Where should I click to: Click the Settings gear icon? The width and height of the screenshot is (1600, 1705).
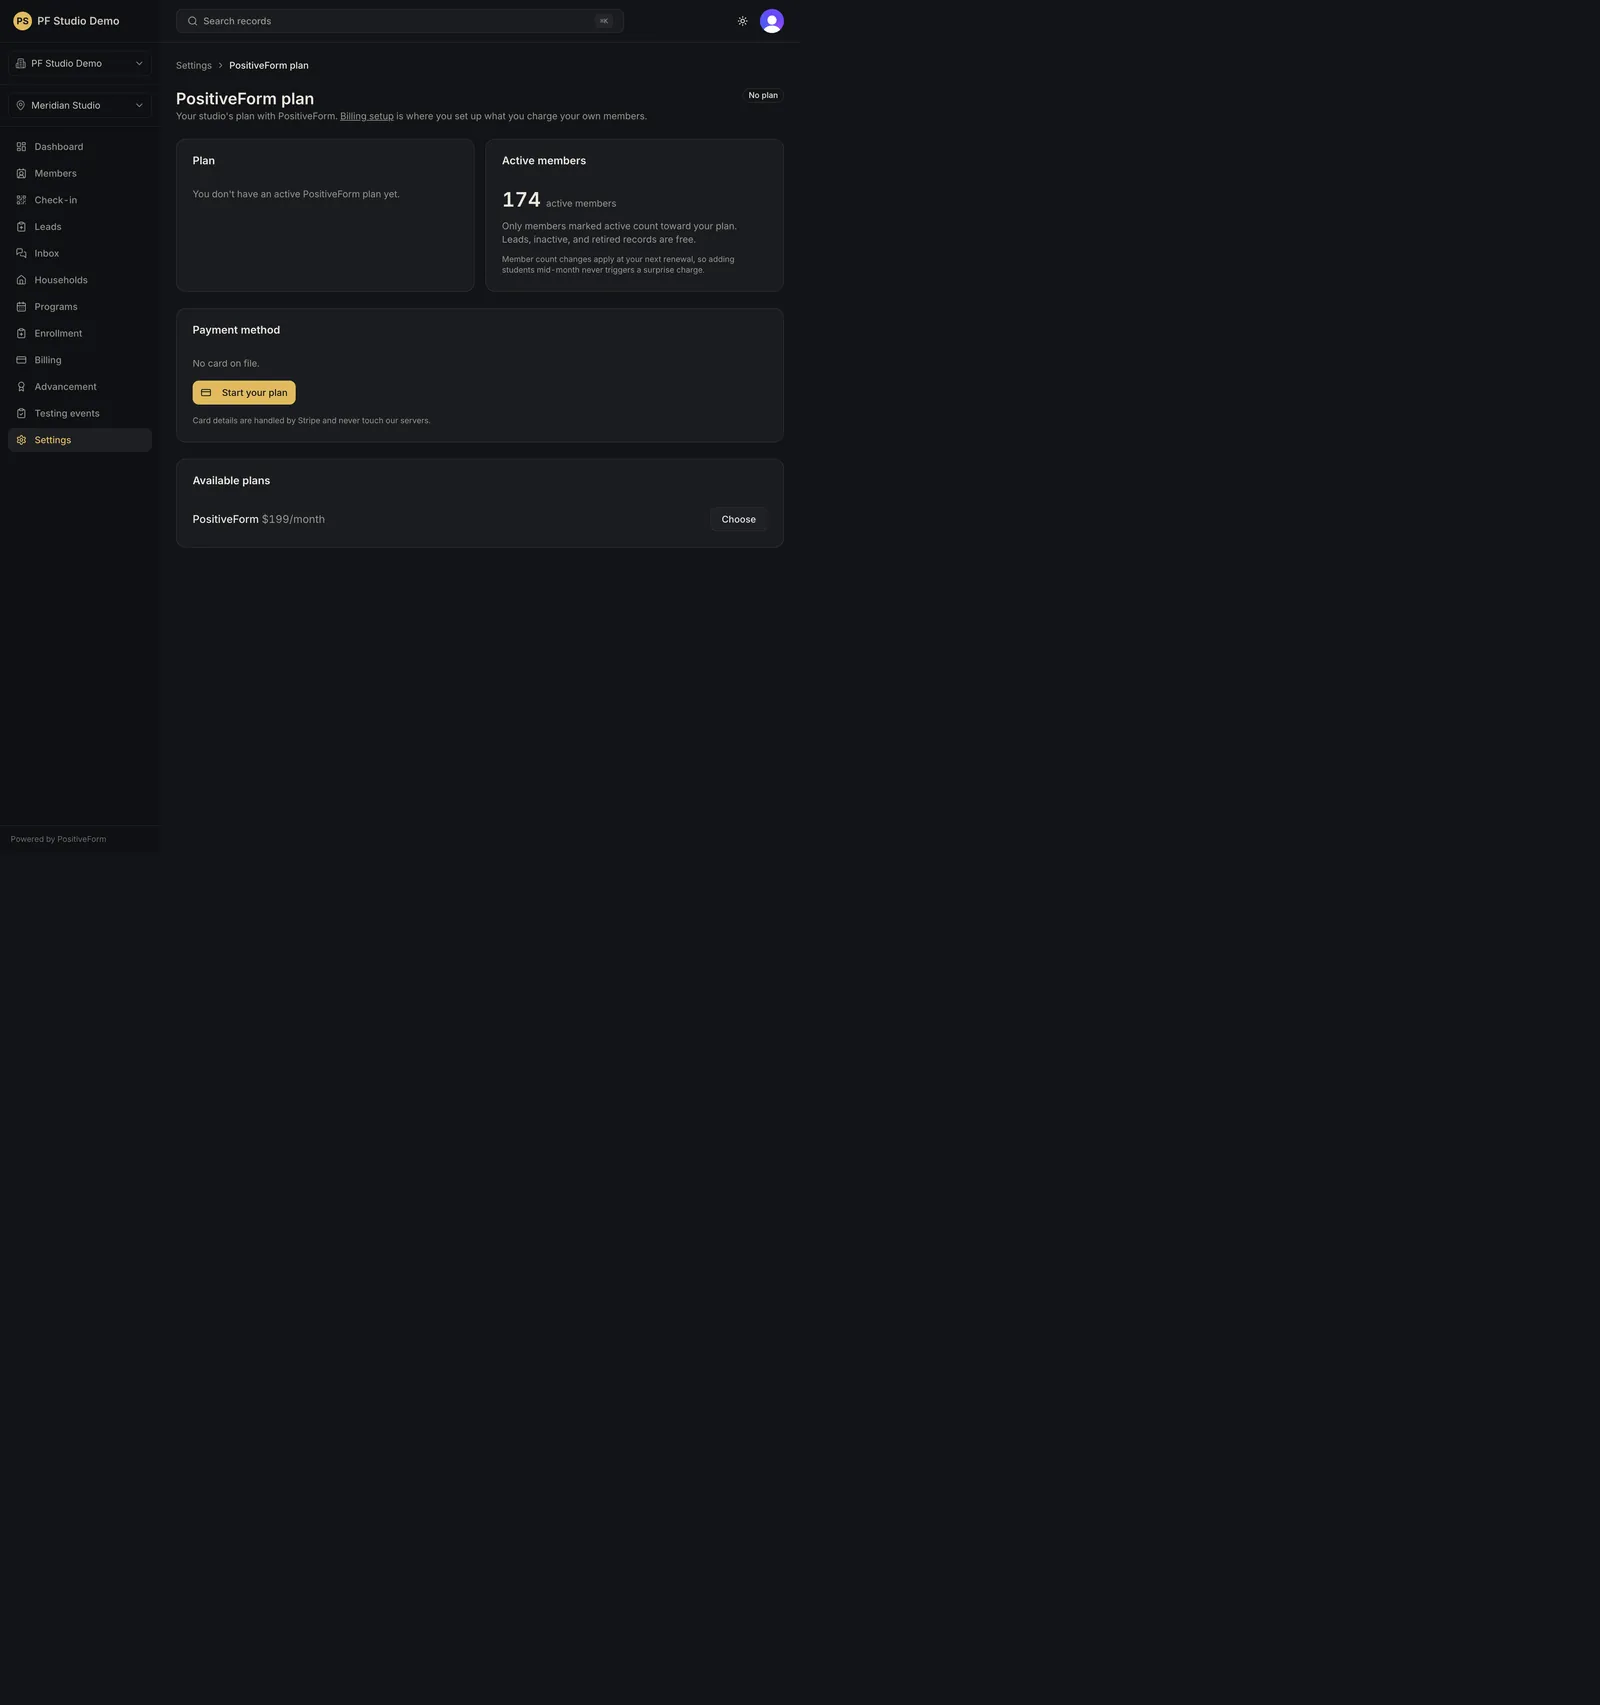point(21,440)
